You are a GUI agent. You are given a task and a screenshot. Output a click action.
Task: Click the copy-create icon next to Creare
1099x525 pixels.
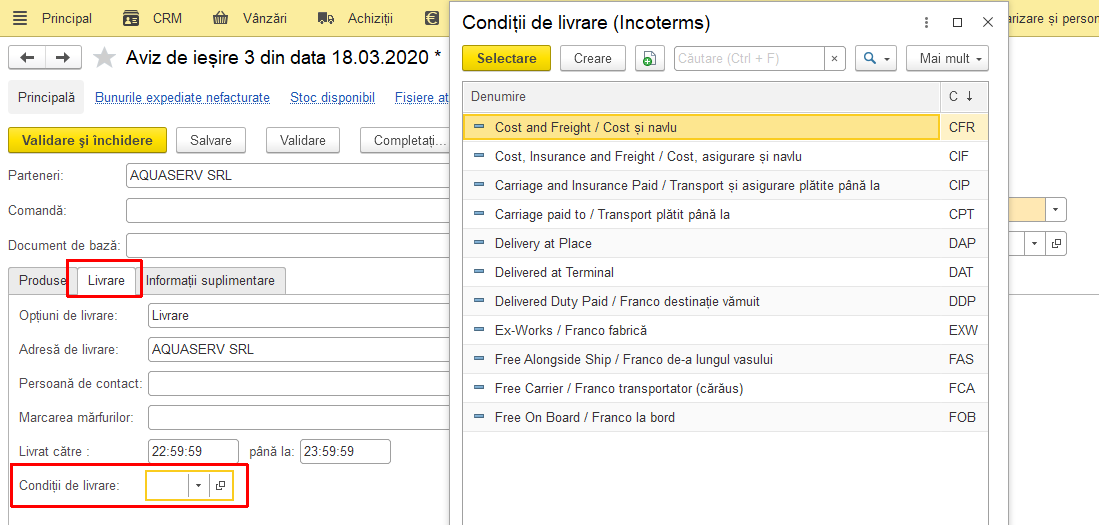650,59
